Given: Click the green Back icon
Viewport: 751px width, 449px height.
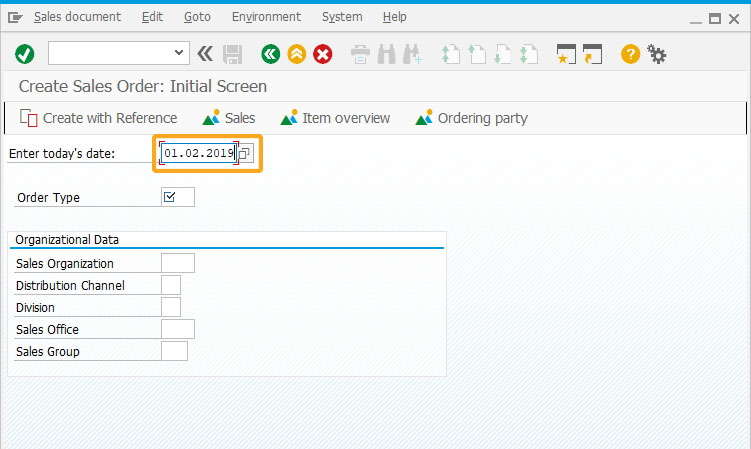Looking at the screenshot, I should point(271,54).
